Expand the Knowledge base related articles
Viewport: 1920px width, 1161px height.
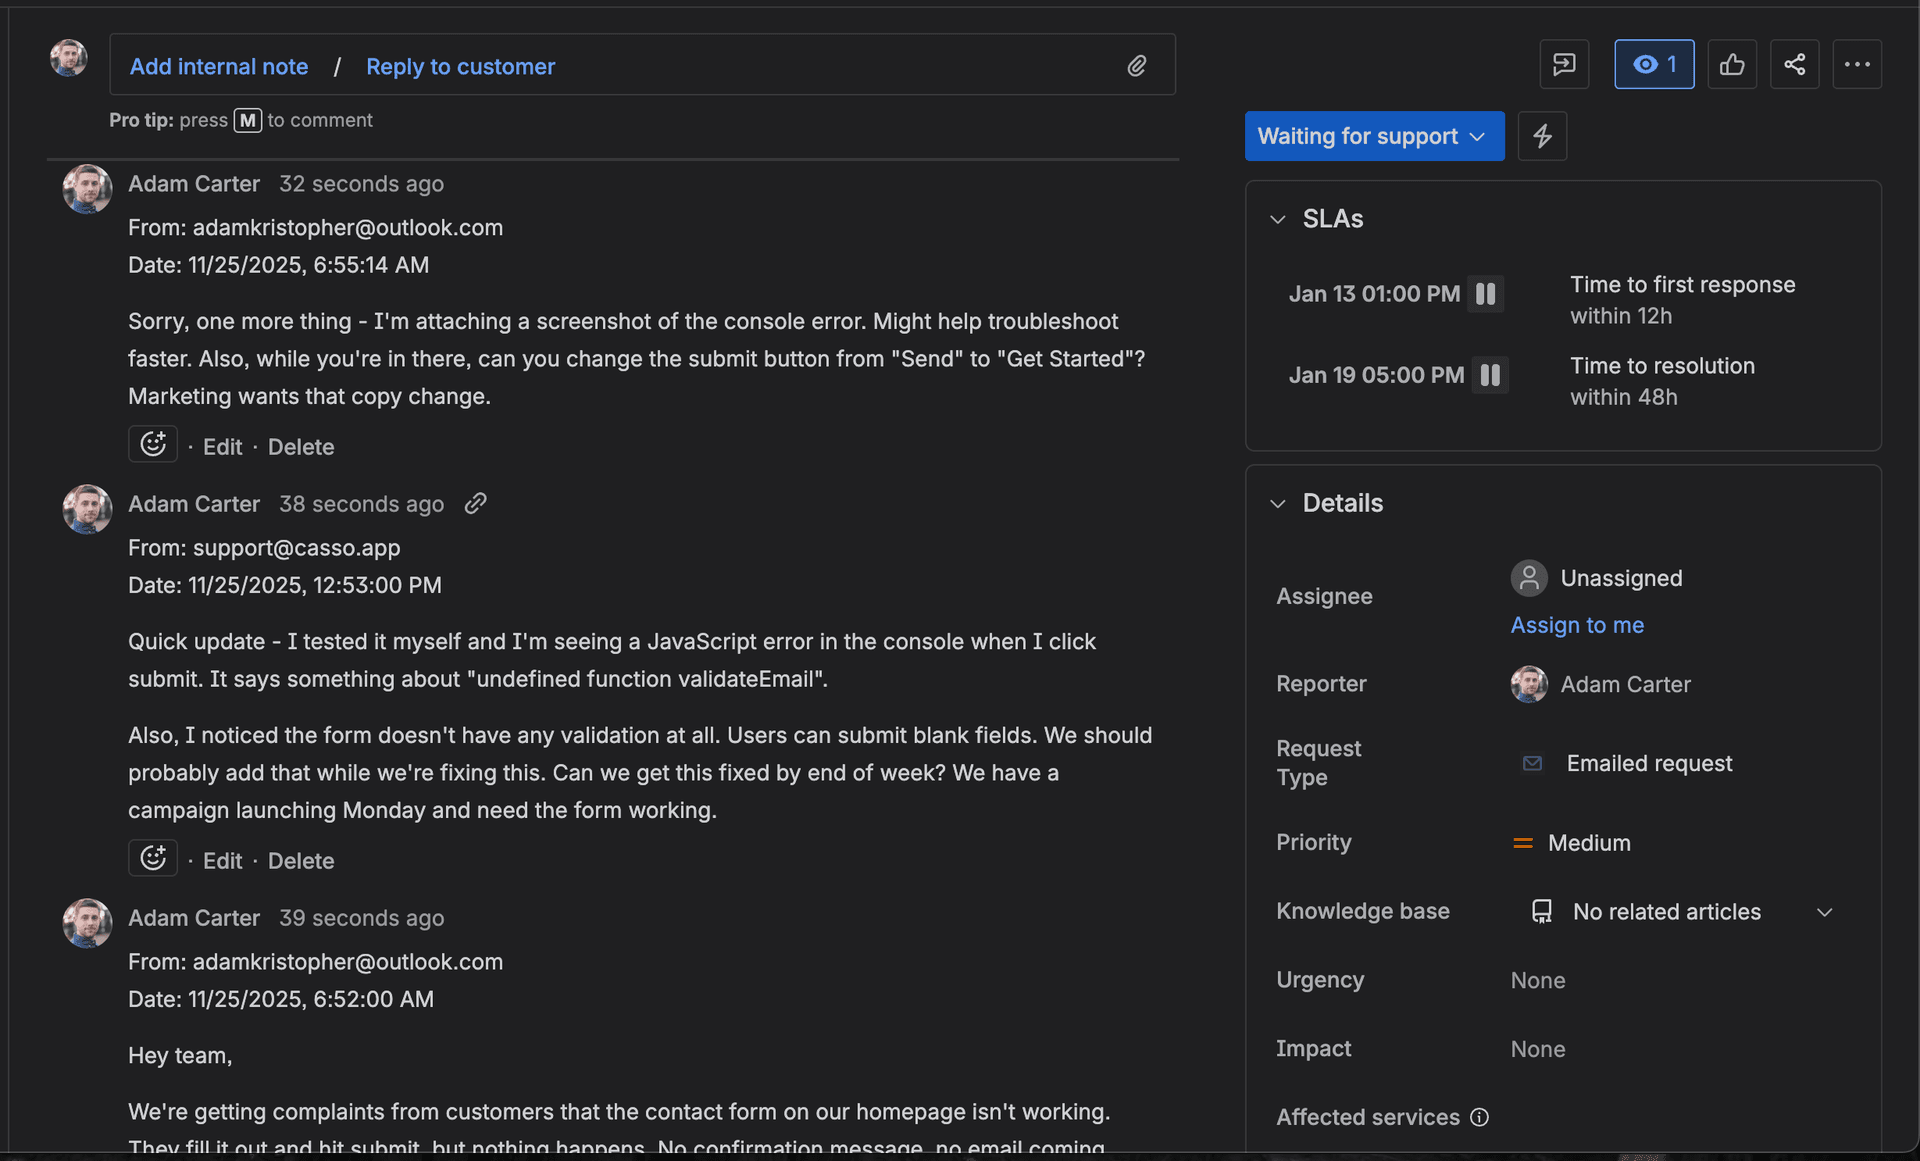pos(1824,912)
